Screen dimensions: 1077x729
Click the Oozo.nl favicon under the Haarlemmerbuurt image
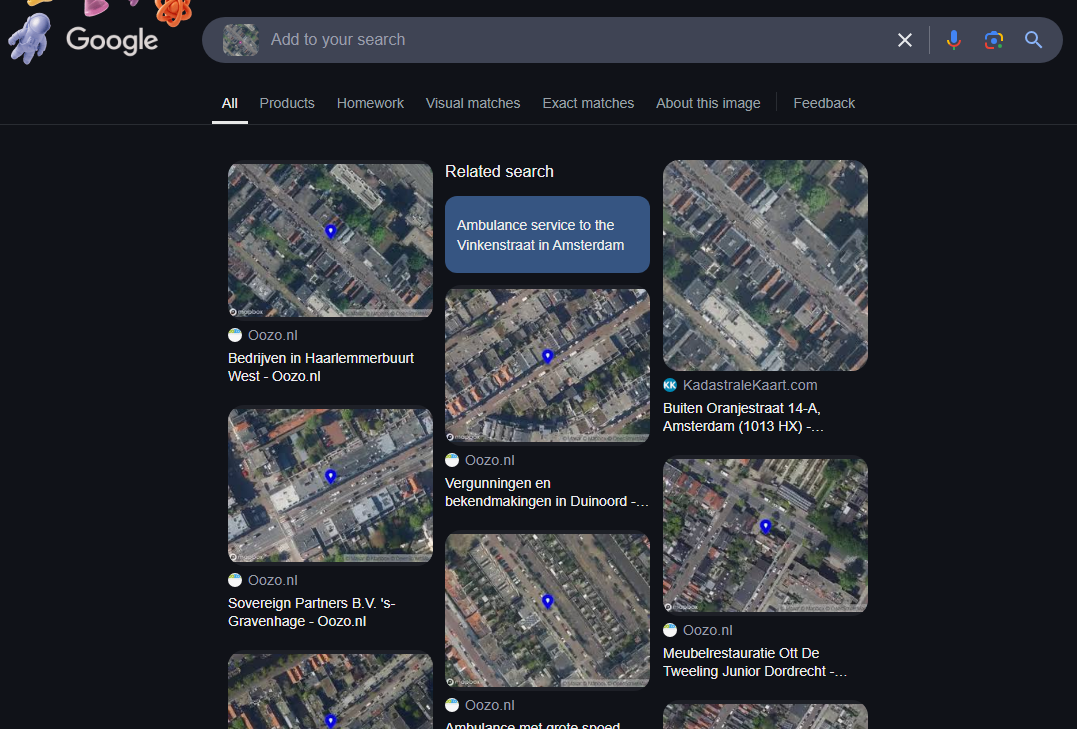tap(235, 336)
